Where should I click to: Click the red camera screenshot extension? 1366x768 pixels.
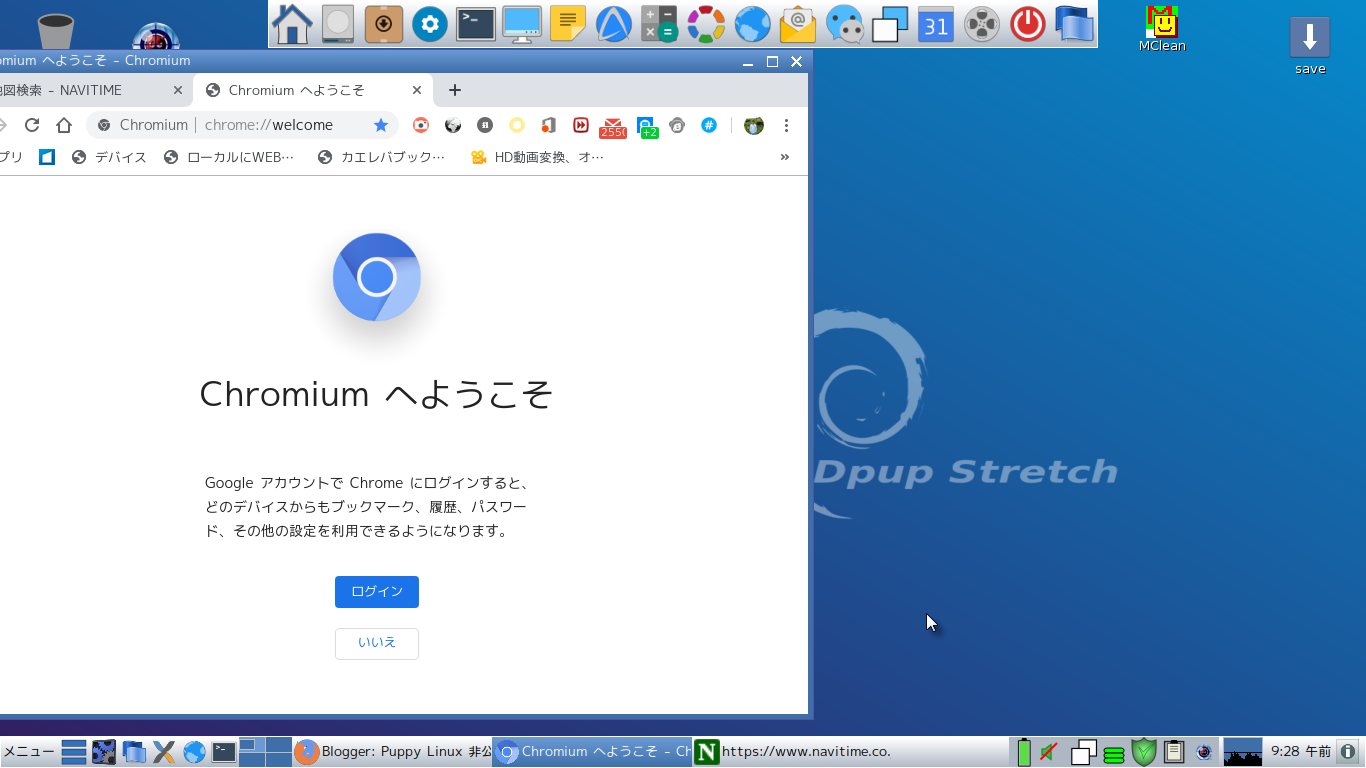coord(421,125)
